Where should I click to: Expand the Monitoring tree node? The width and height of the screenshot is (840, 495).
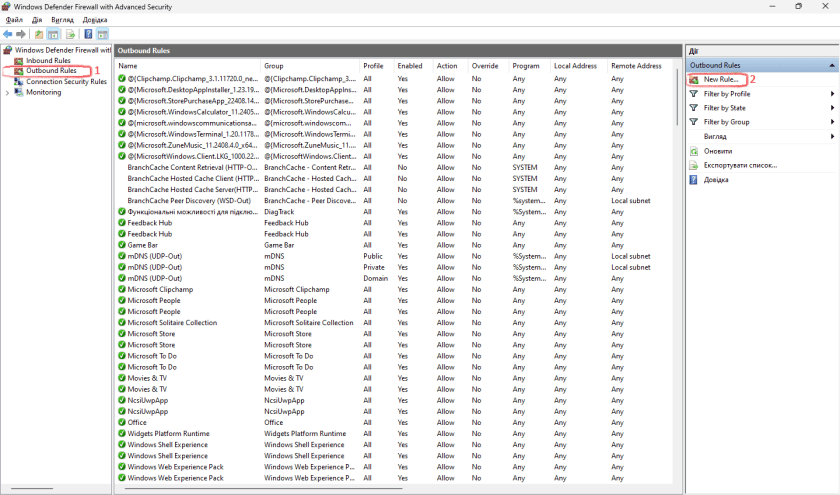pos(8,92)
